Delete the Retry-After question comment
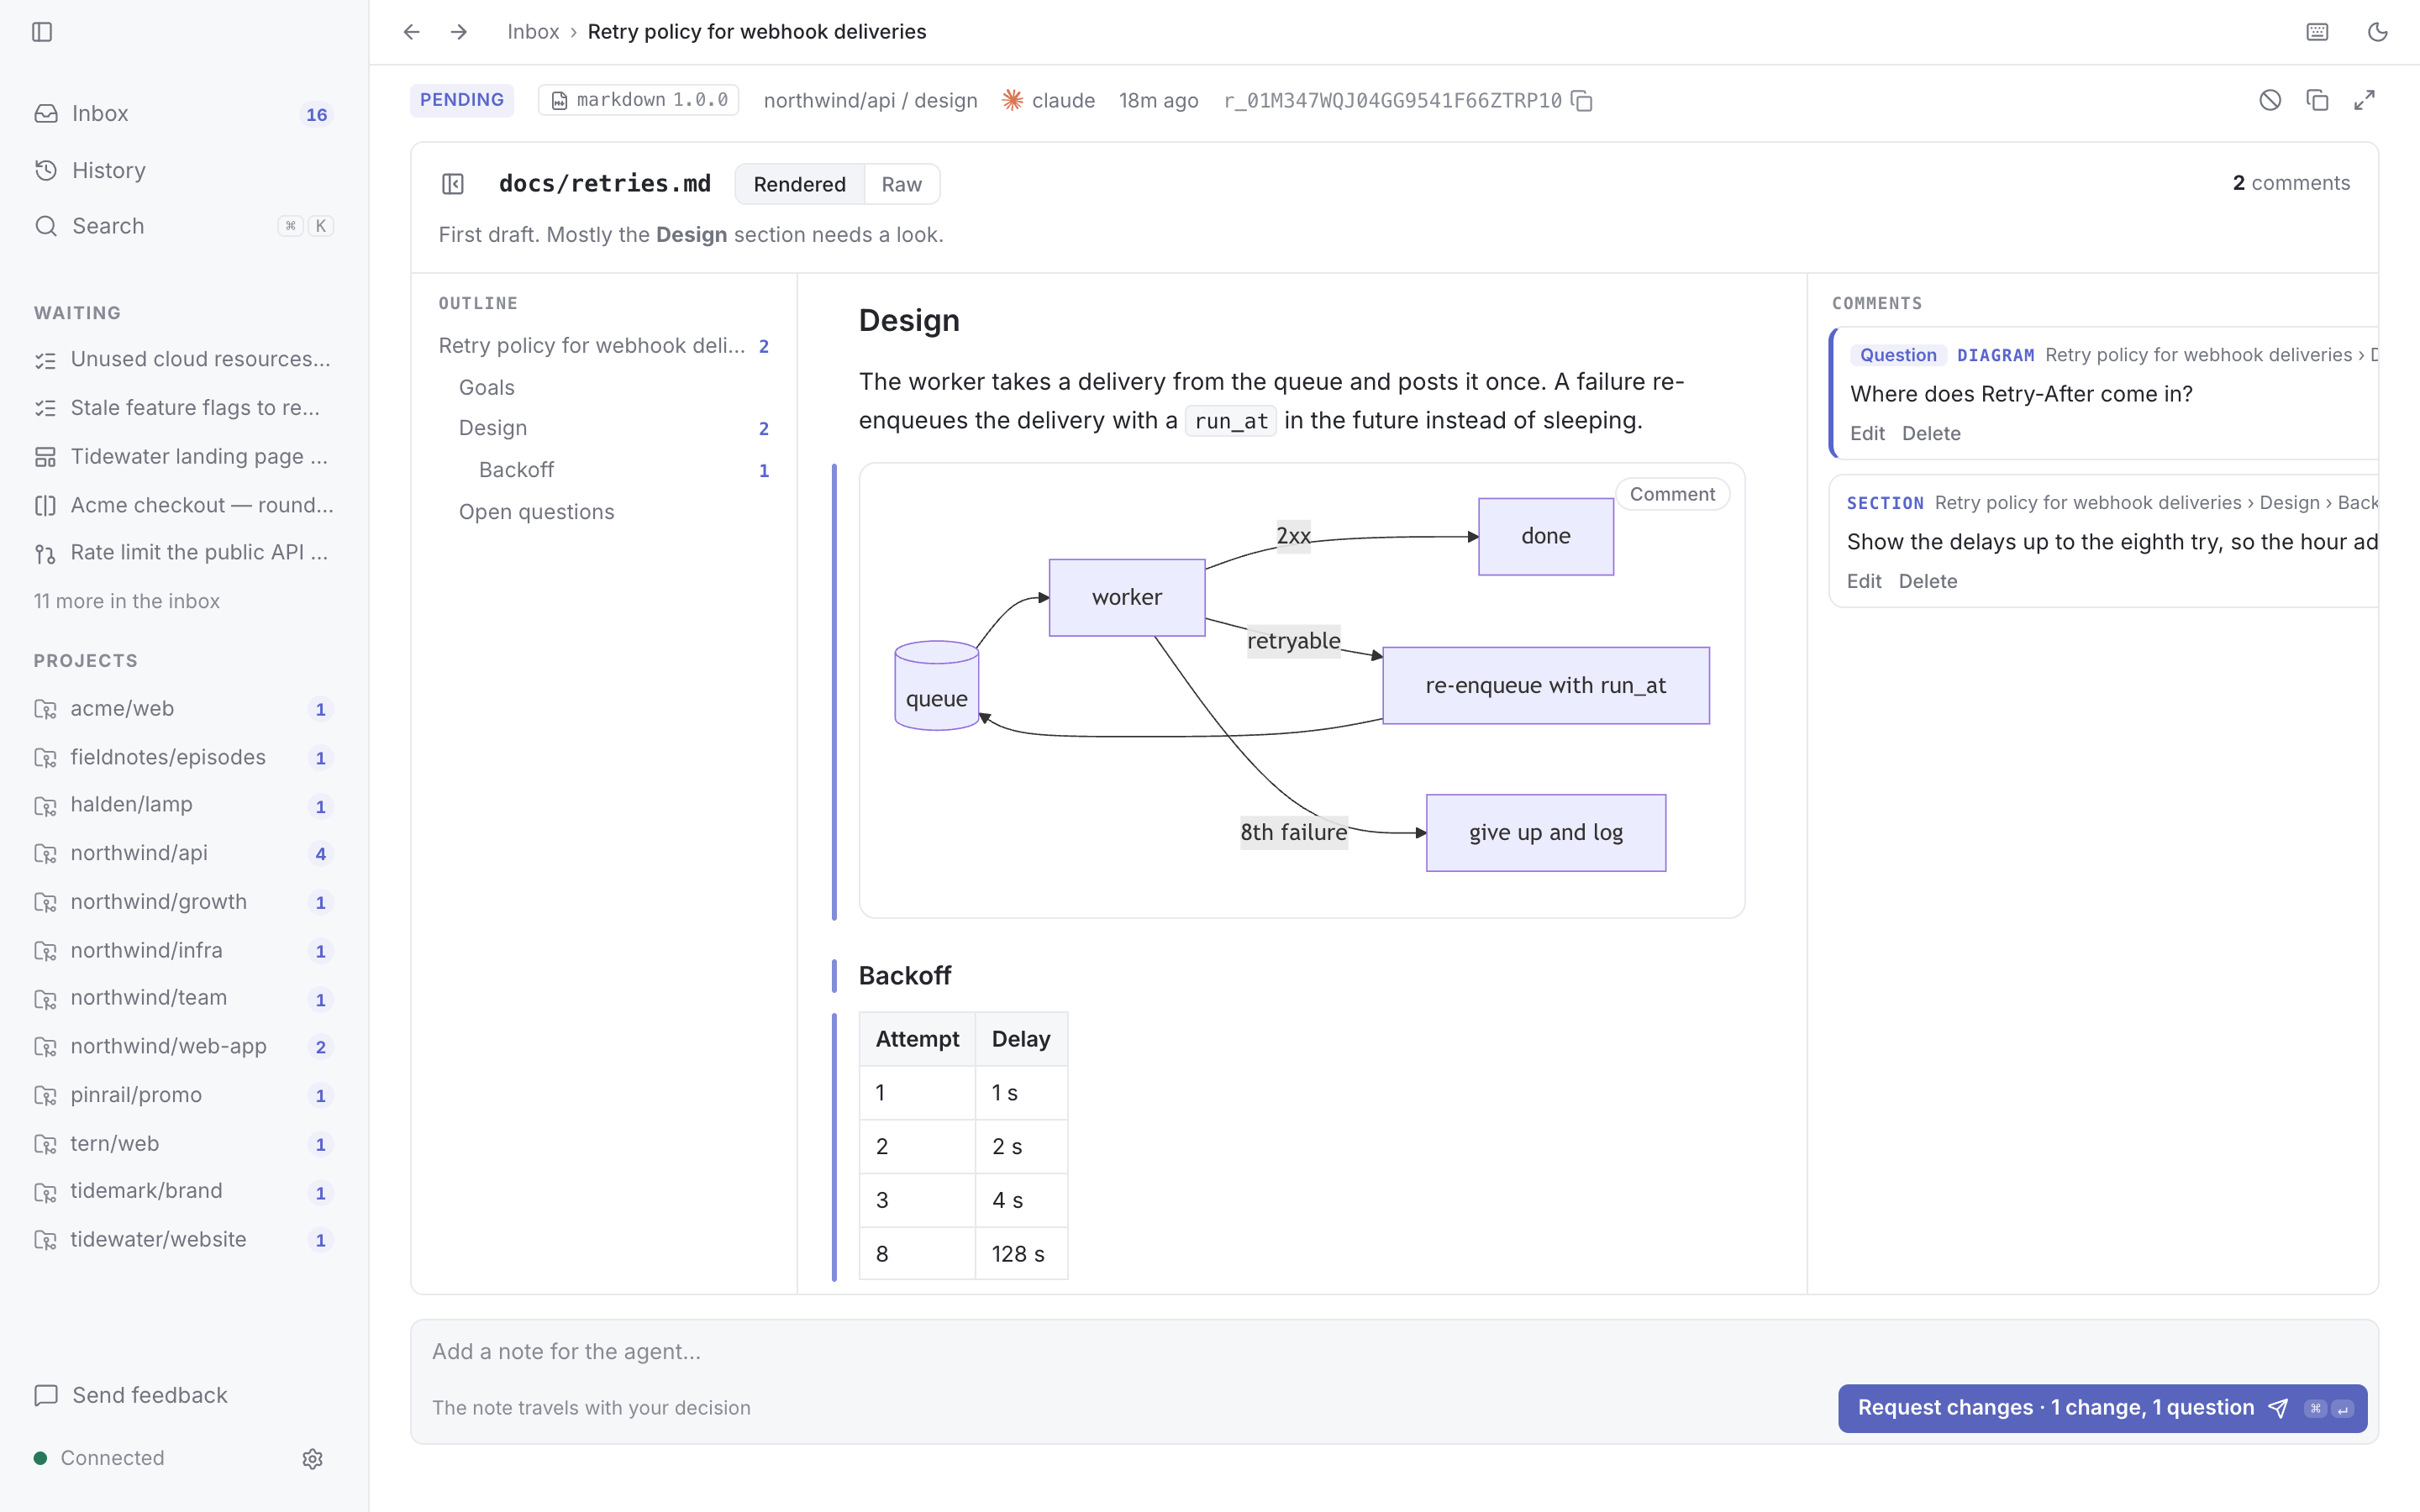 pos(1931,433)
